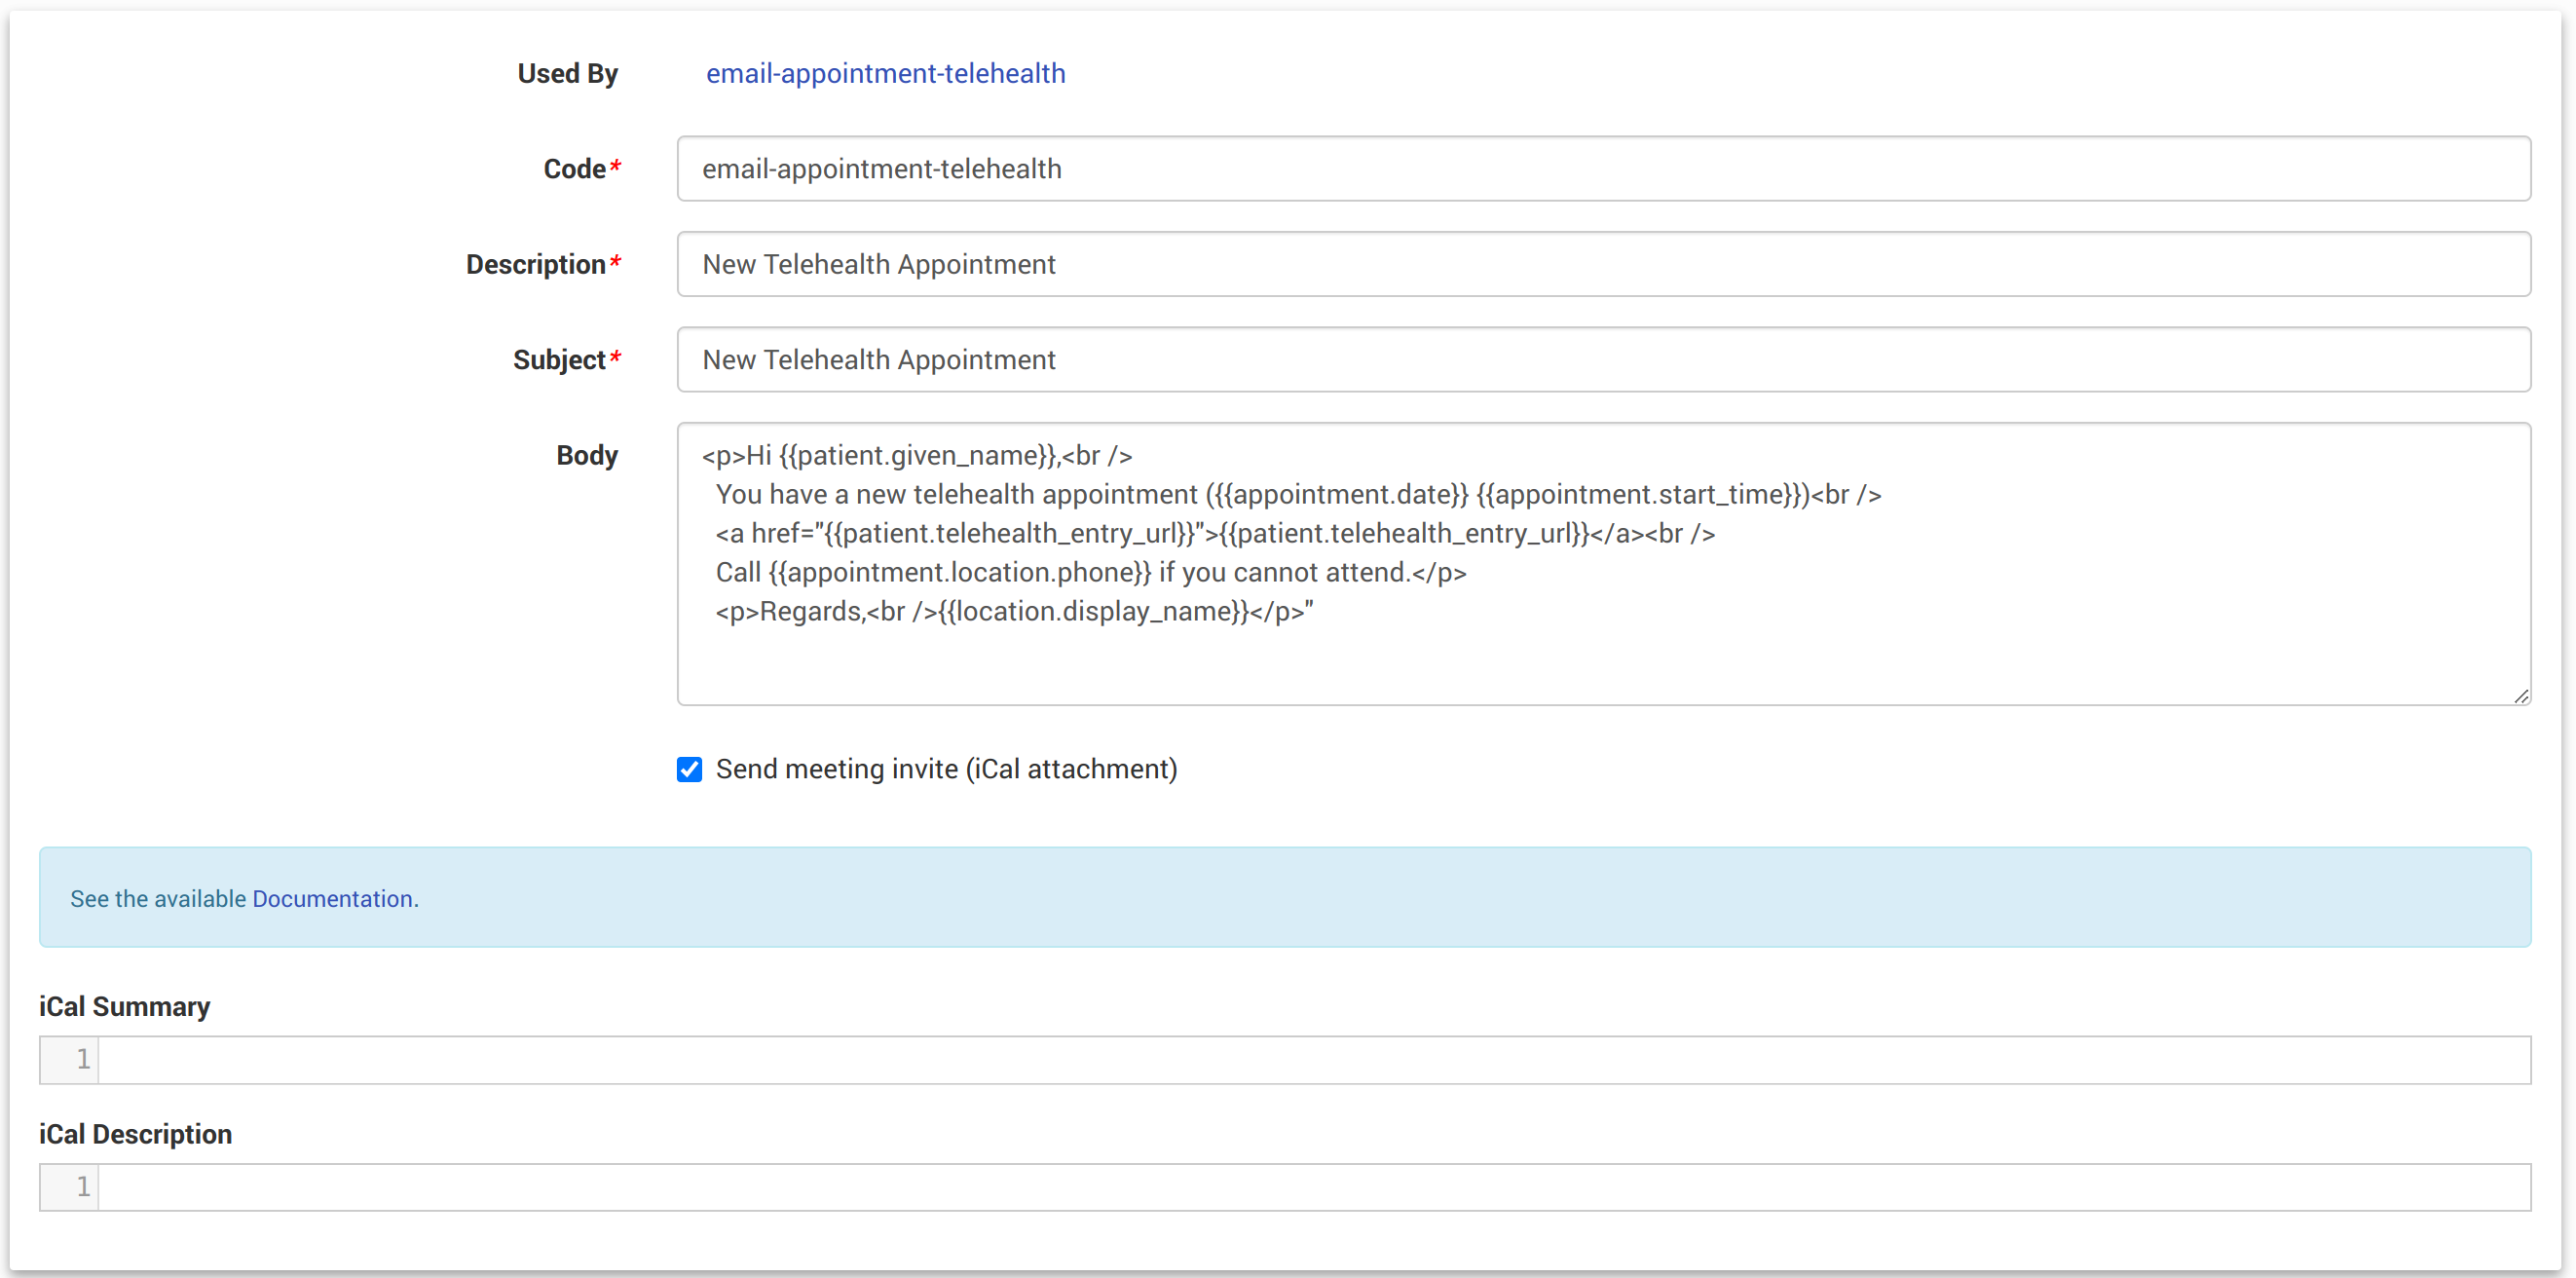Focus the Code input field

click(x=1602, y=168)
